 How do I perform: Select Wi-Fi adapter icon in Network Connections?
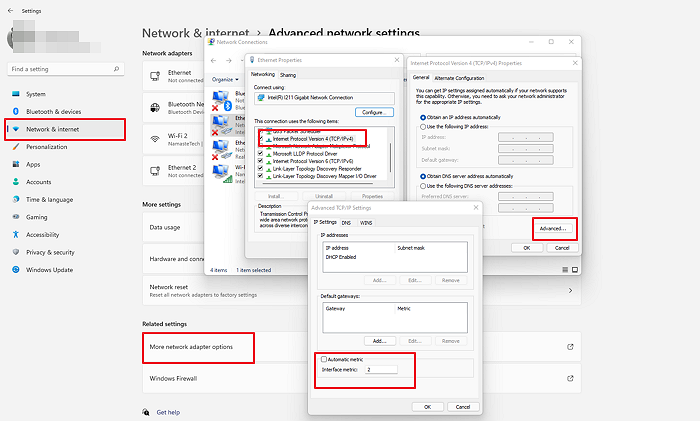coord(222,174)
